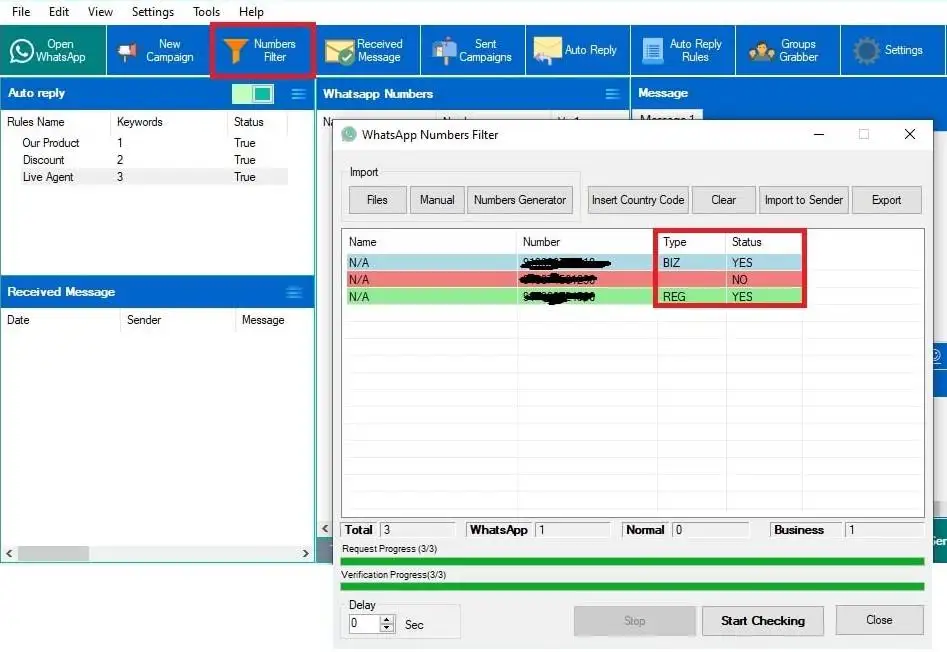Click the left panel scroll left arrow
Viewport: 947px width, 652px height.
click(x=9, y=553)
